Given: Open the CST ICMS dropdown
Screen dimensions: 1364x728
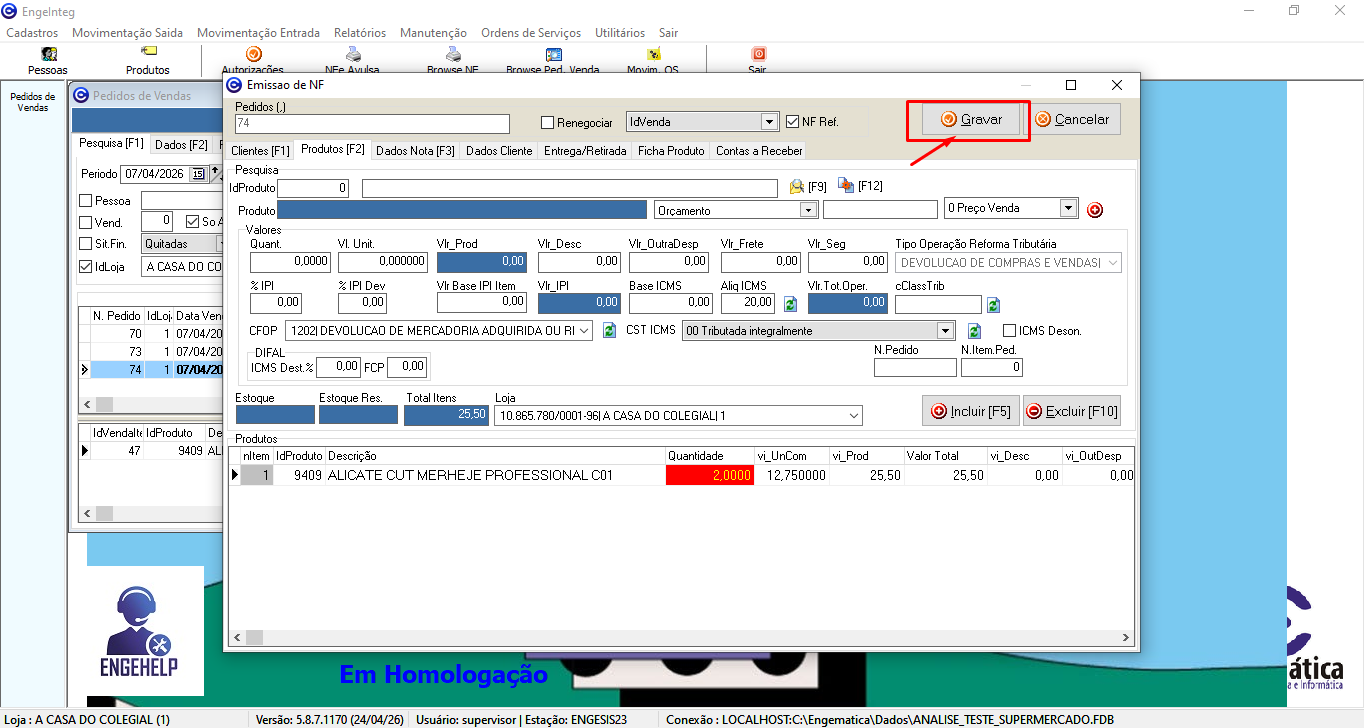Looking at the screenshot, I should click(x=945, y=330).
